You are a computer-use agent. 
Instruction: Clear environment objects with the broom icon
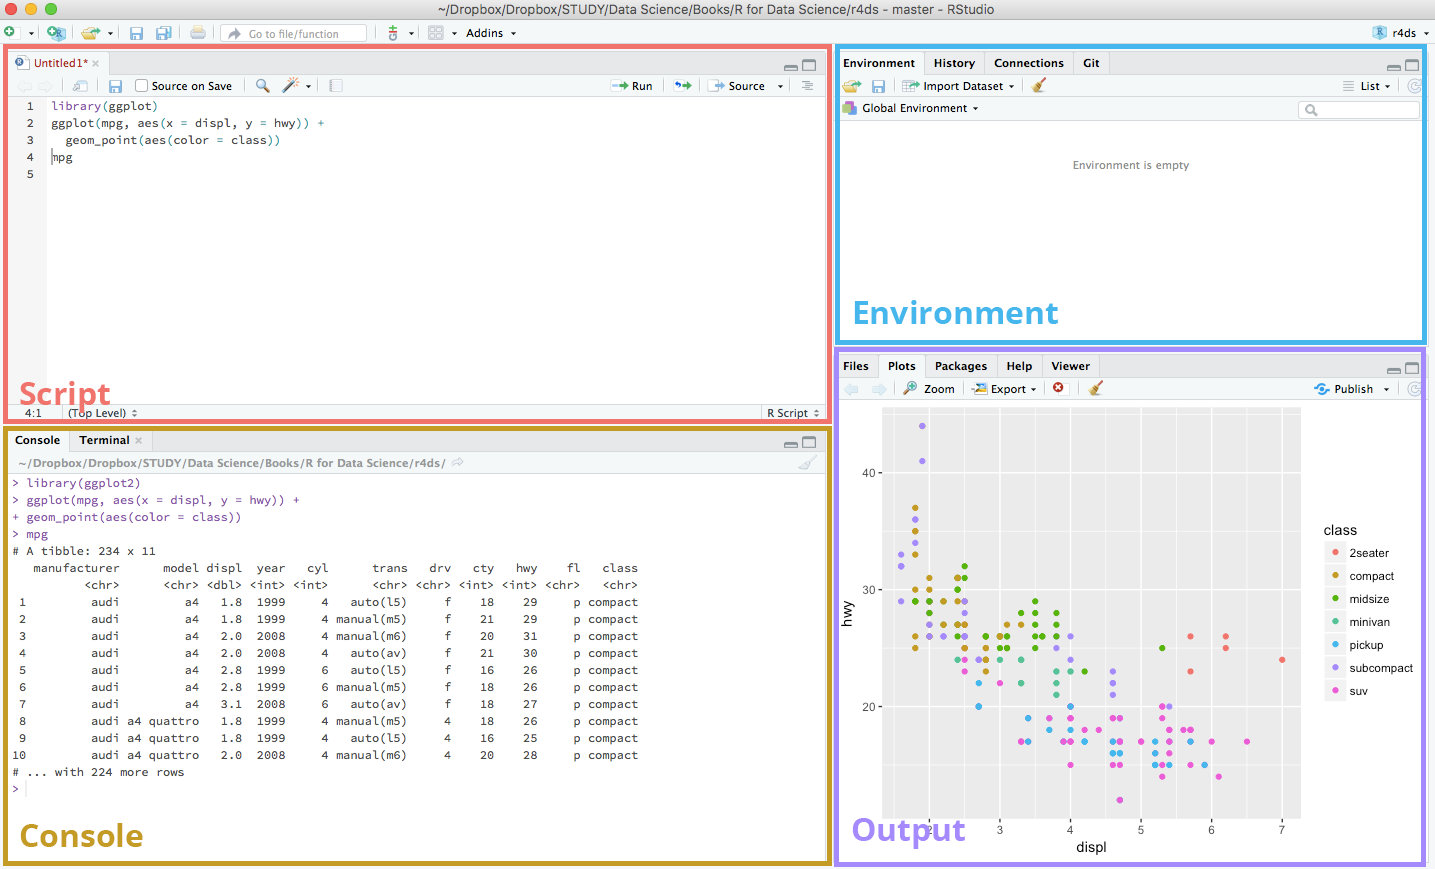[x=1038, y=86]
